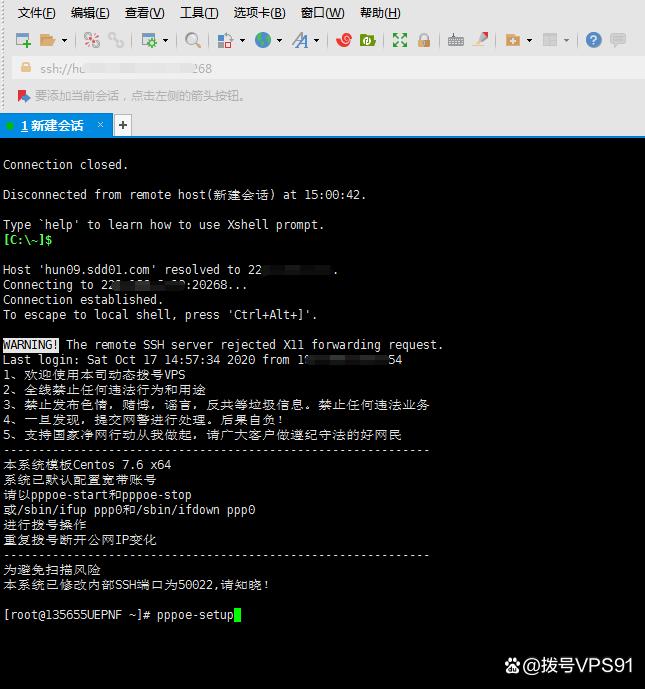Click the 本系统模板Centos 7.6 x64 line
This screenshot has width=645, height=689.
87,465
